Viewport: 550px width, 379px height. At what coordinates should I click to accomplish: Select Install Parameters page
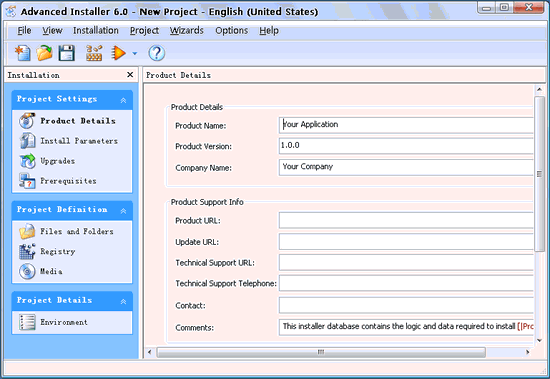(x=79, y=141)
